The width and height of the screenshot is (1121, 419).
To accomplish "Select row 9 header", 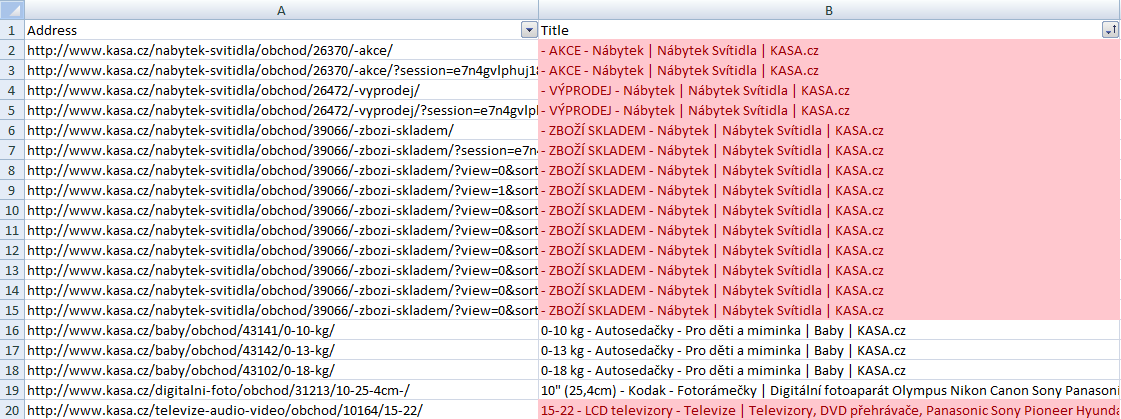I will 12,190.
